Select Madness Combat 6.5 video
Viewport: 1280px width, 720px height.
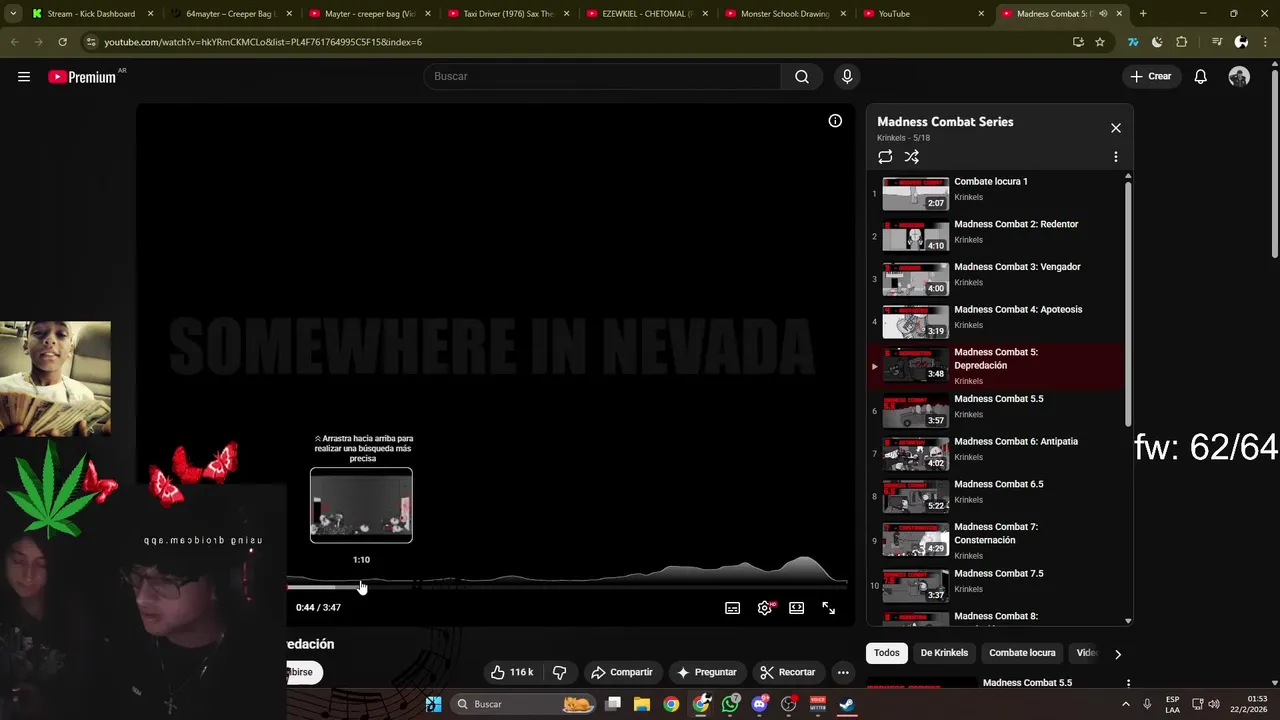pyautogui.click(x=996, y=497)
